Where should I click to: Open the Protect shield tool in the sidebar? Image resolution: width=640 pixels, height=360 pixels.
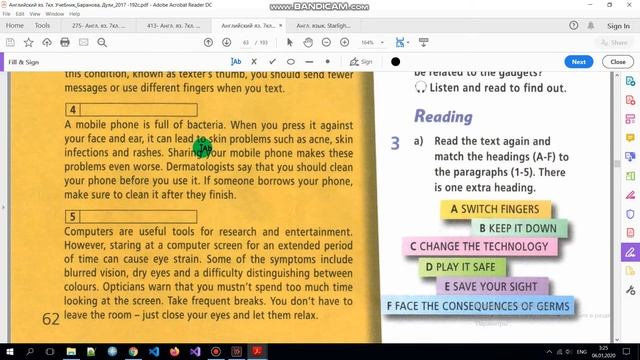(630, 214)
